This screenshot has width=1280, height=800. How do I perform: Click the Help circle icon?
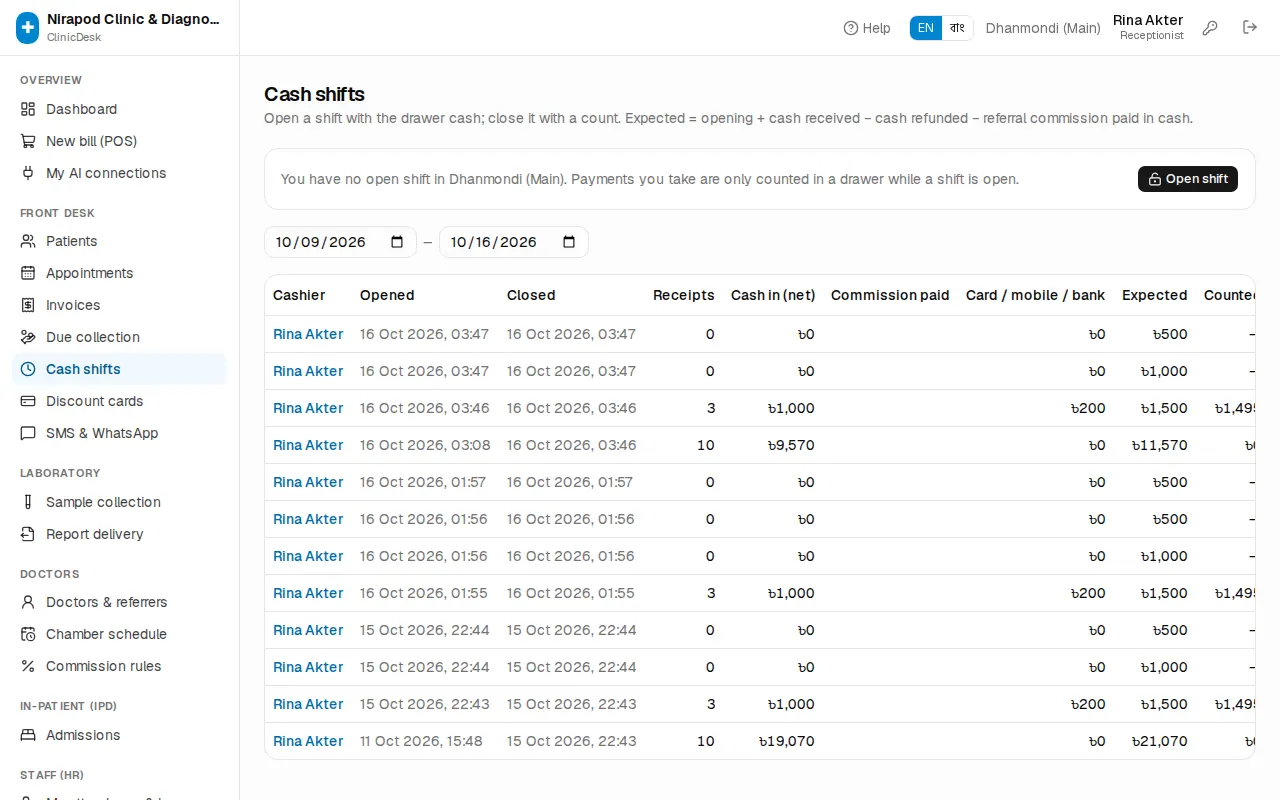(x=851, y=28)
